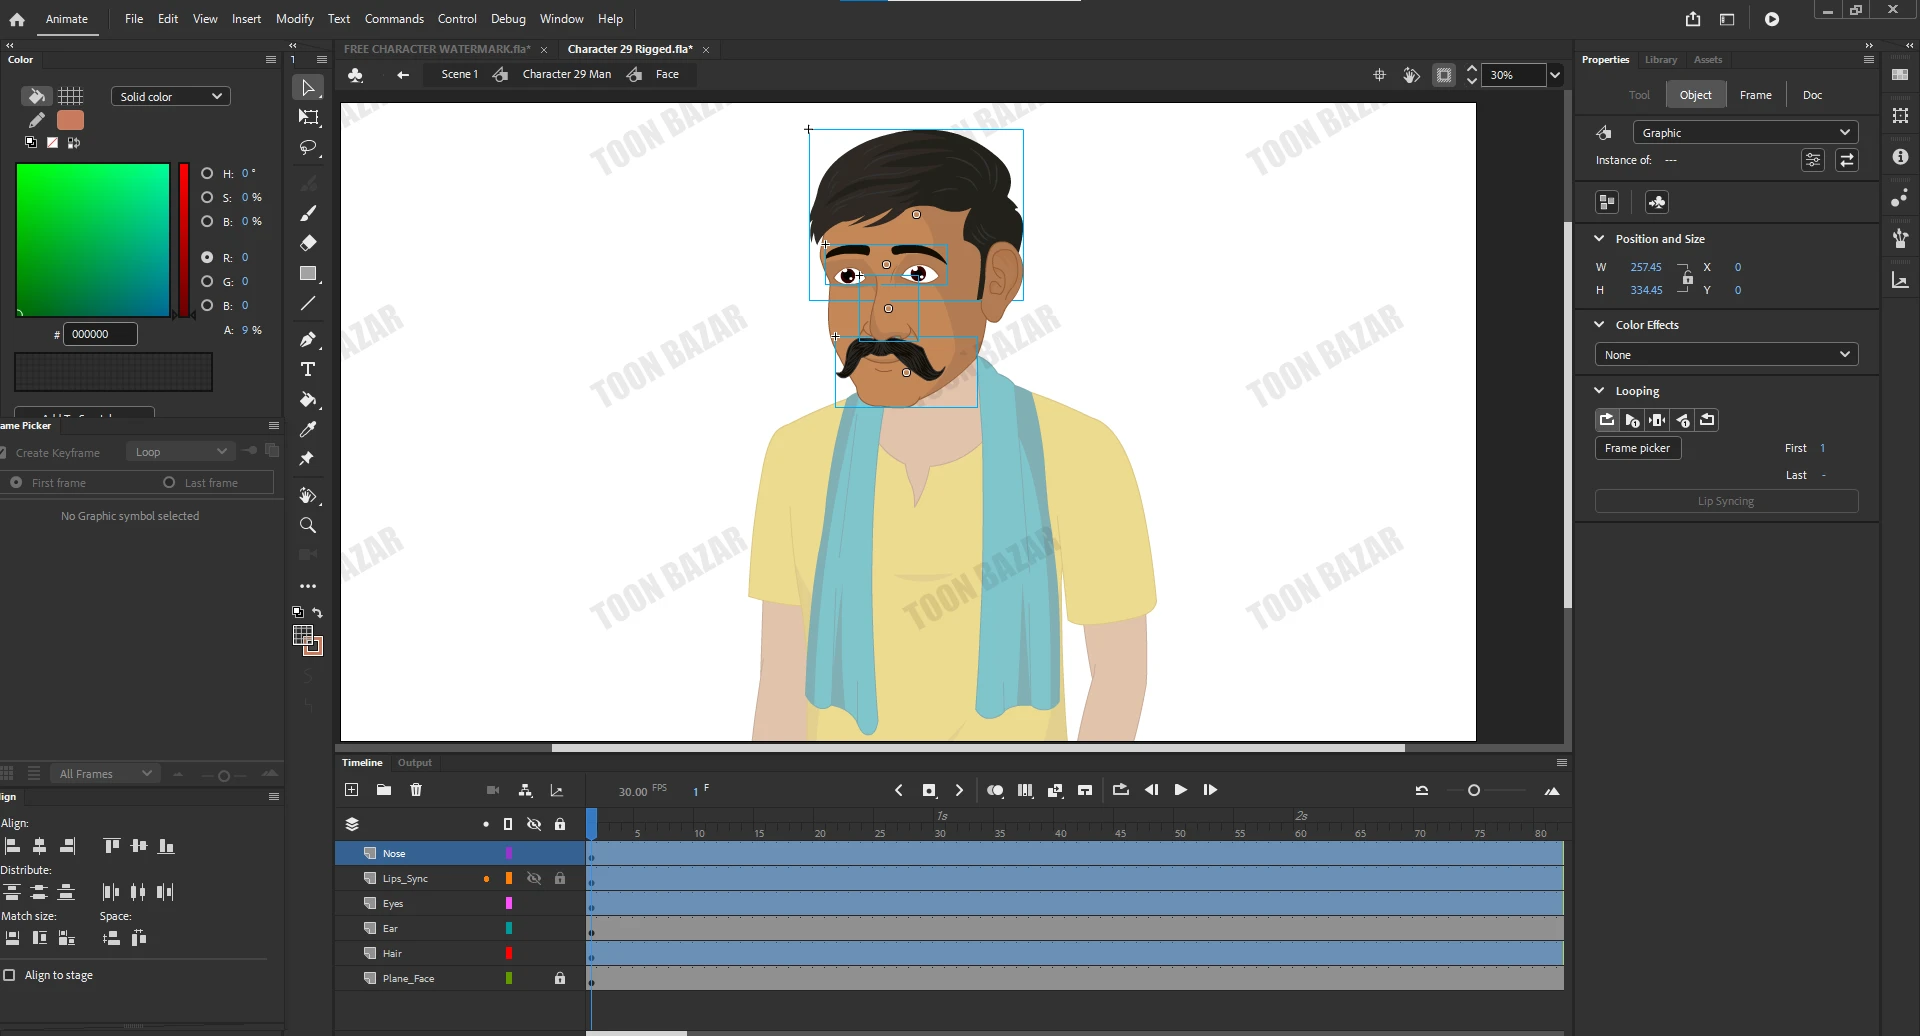Switch to the Frame properties tab
The width and height of the screenshot is (1920, 1036).
pos(1756,95)
